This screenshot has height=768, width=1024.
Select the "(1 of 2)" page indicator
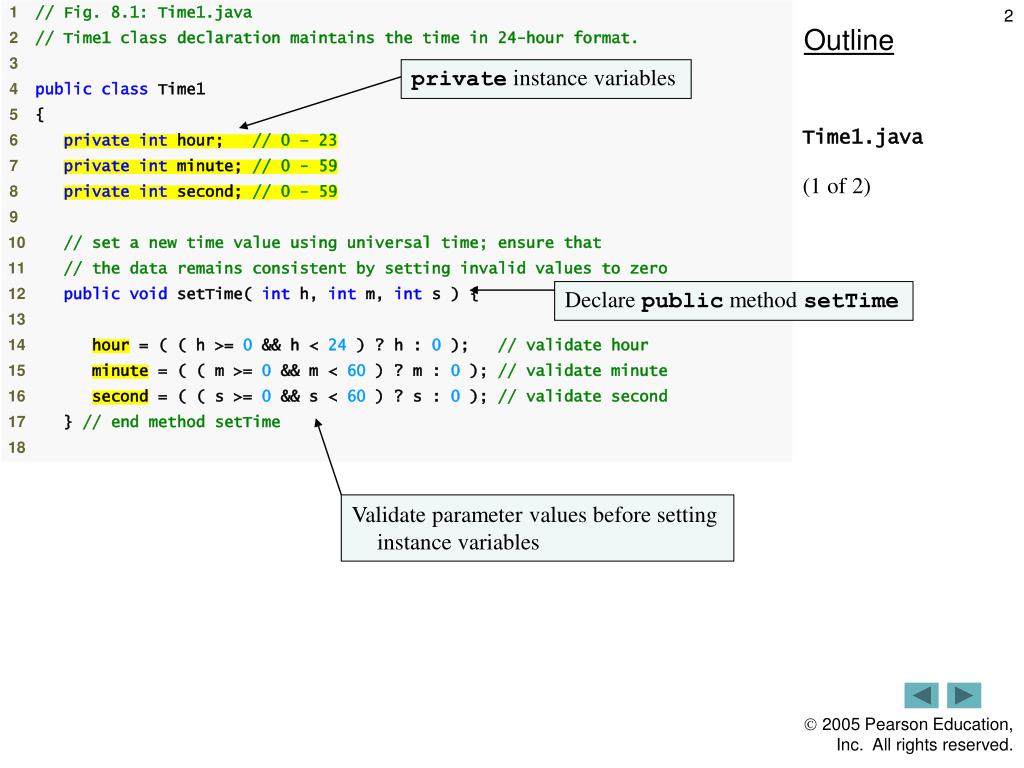[837, 186]
